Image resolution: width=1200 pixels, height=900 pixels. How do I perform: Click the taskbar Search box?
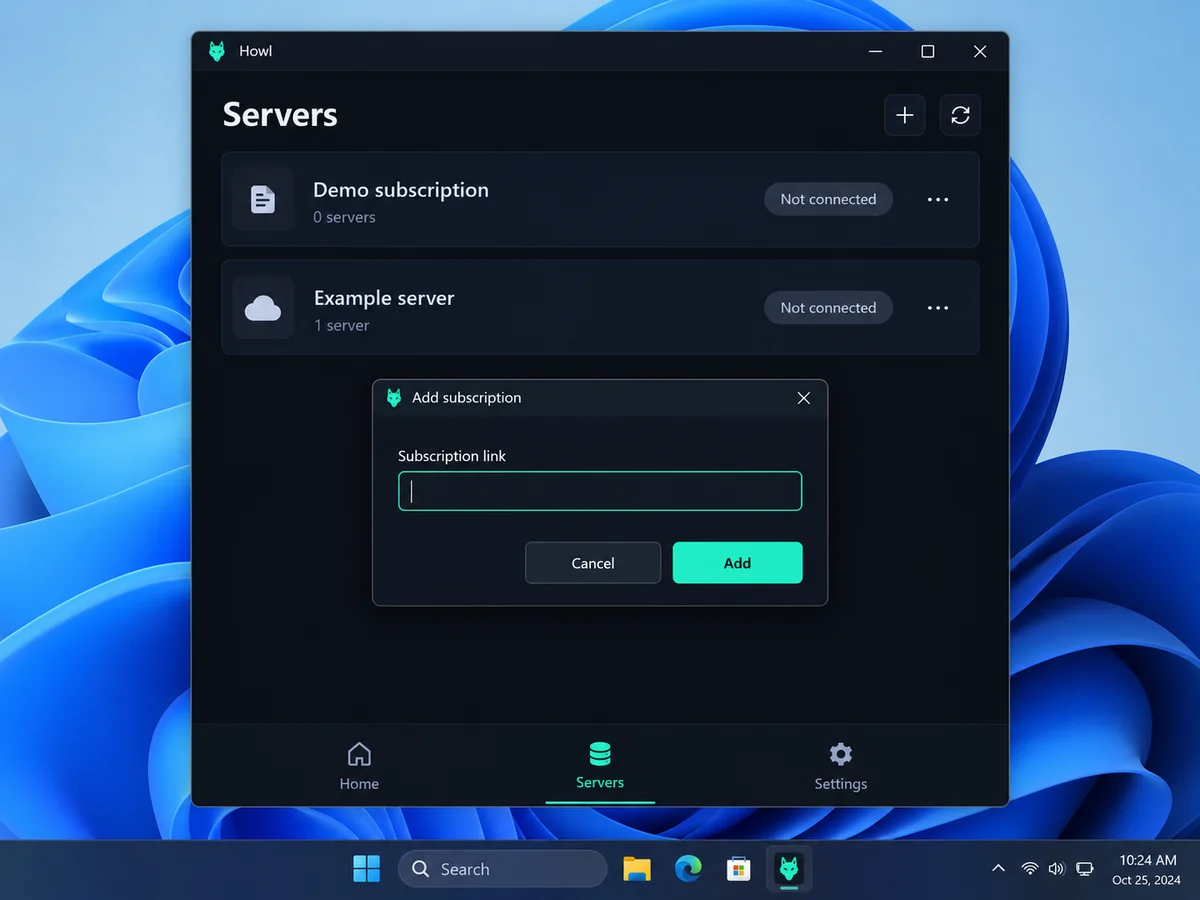pos(503,869)
